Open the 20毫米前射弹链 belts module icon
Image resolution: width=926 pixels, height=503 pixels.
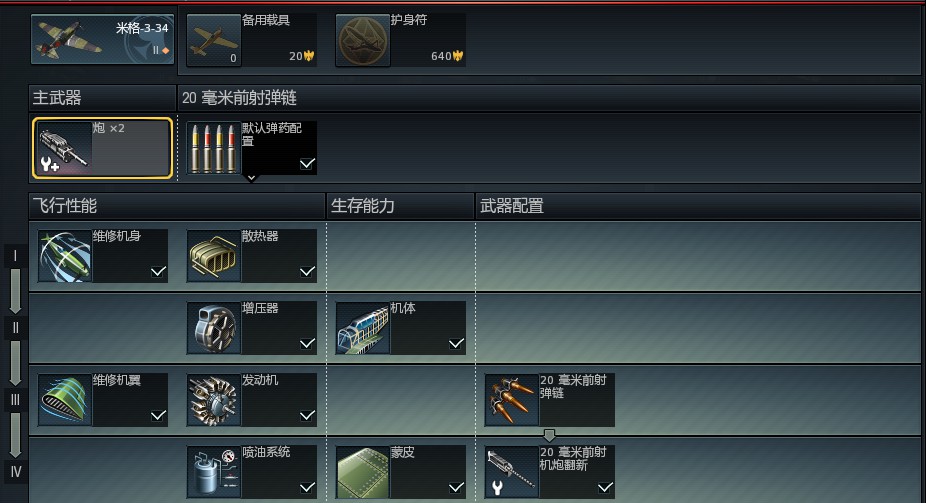[x=511, y=400]
